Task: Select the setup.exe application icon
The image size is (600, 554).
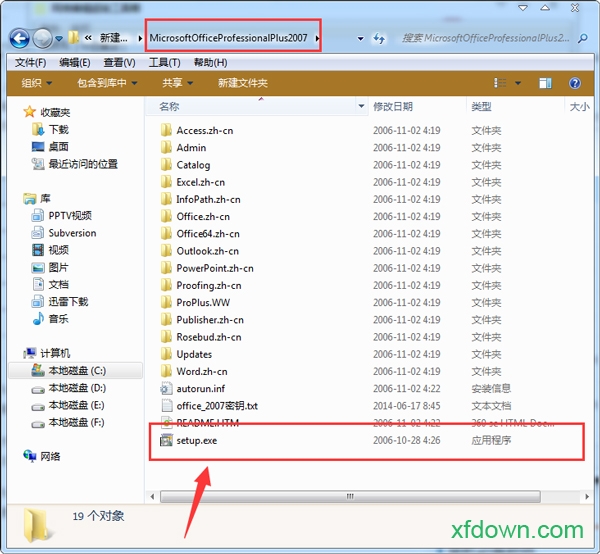Action: (x=166, y=440)
